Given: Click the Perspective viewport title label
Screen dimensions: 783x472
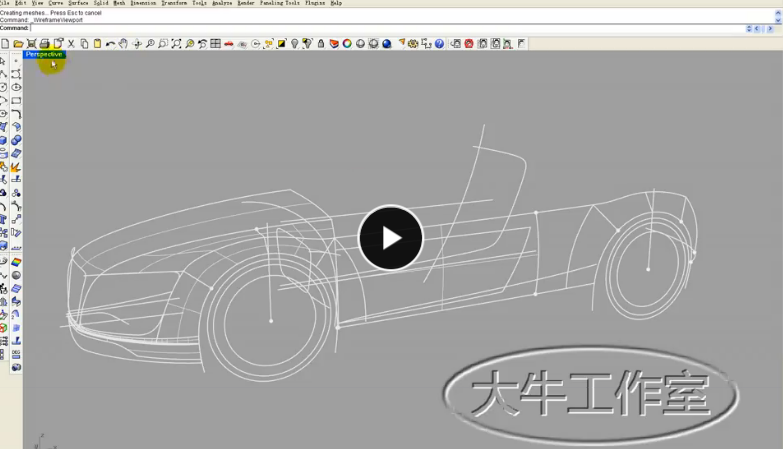Looking at the screenshot, I should (44, 54).
